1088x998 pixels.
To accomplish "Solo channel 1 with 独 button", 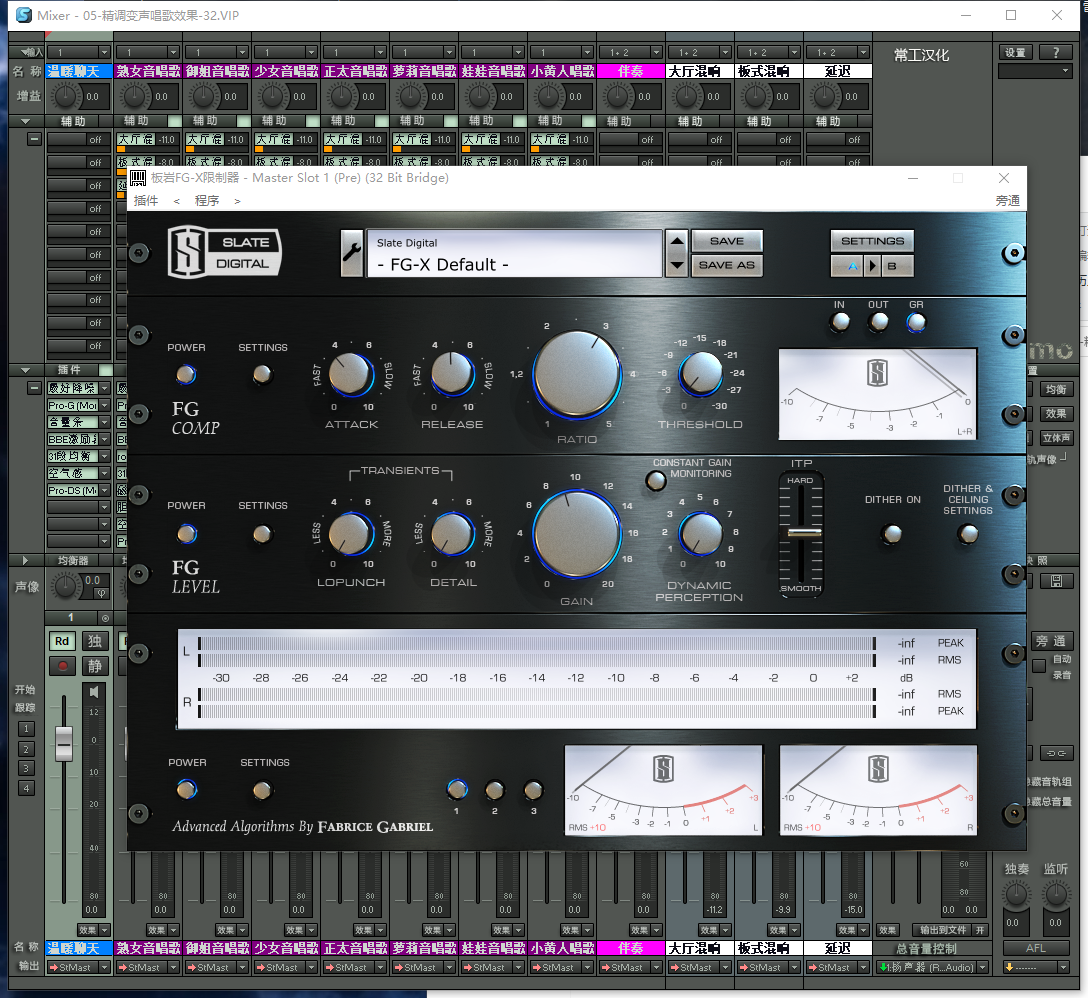I will pos(95,641).
